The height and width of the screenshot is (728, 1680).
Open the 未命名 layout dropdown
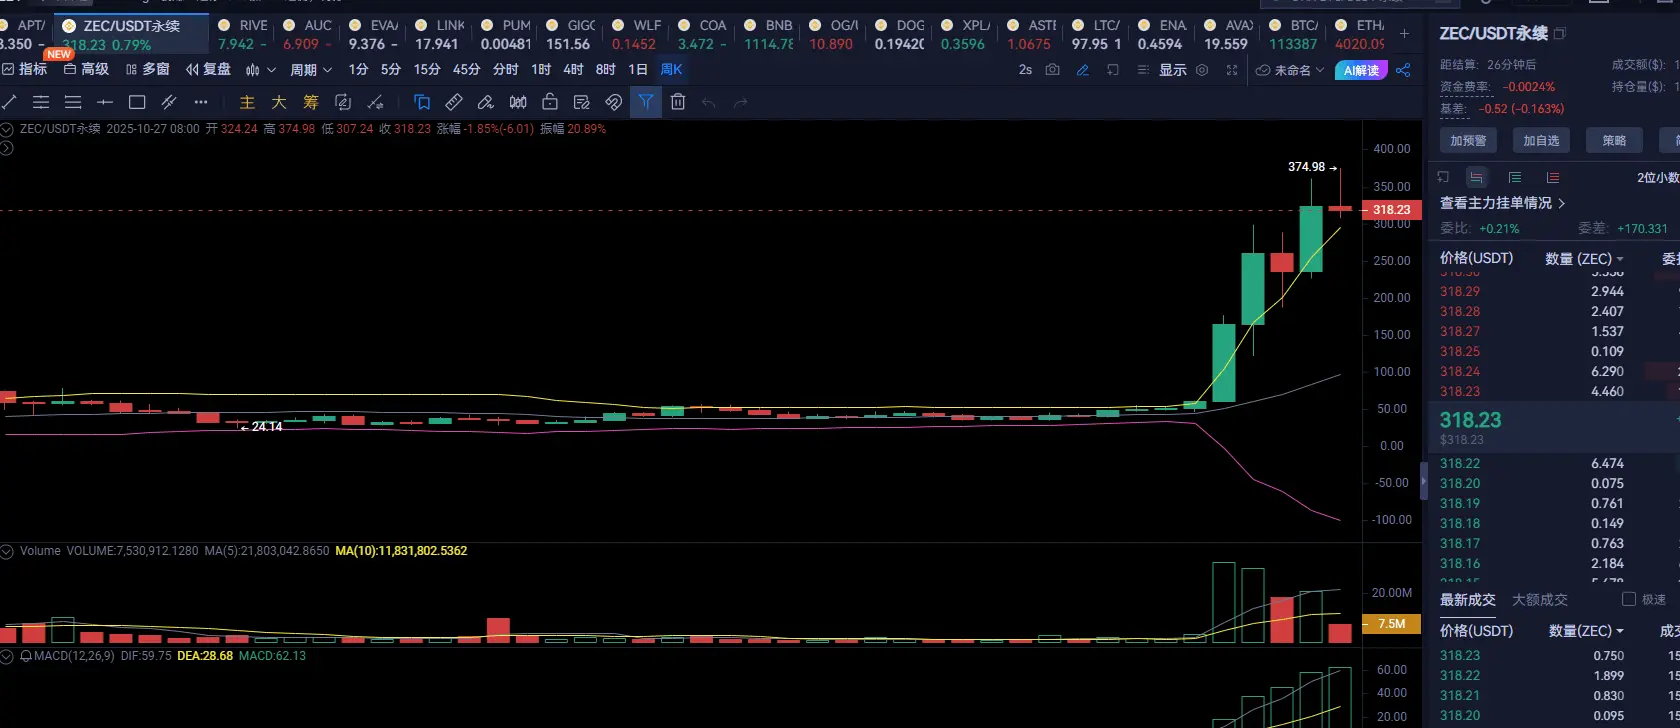pyautogui.click(x=1291, y=70)
